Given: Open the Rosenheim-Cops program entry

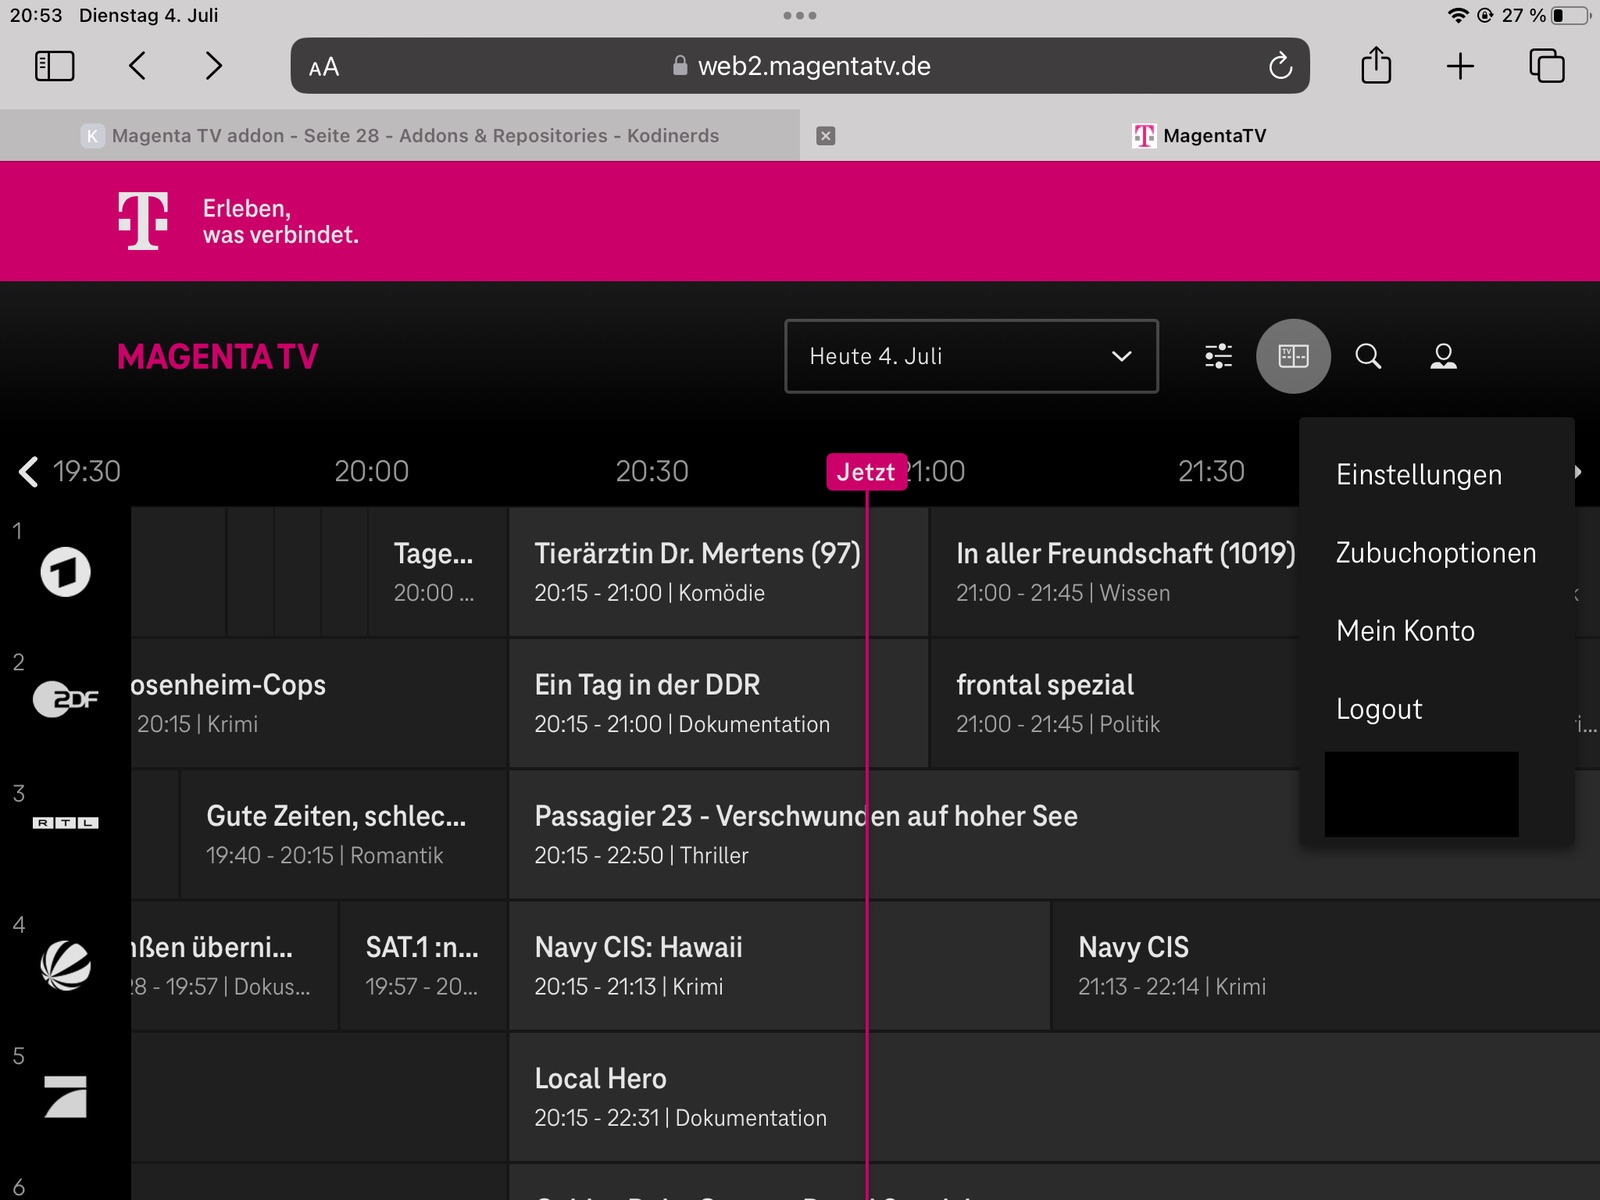Looking at the screenshot, I should (x=318, y=703).
